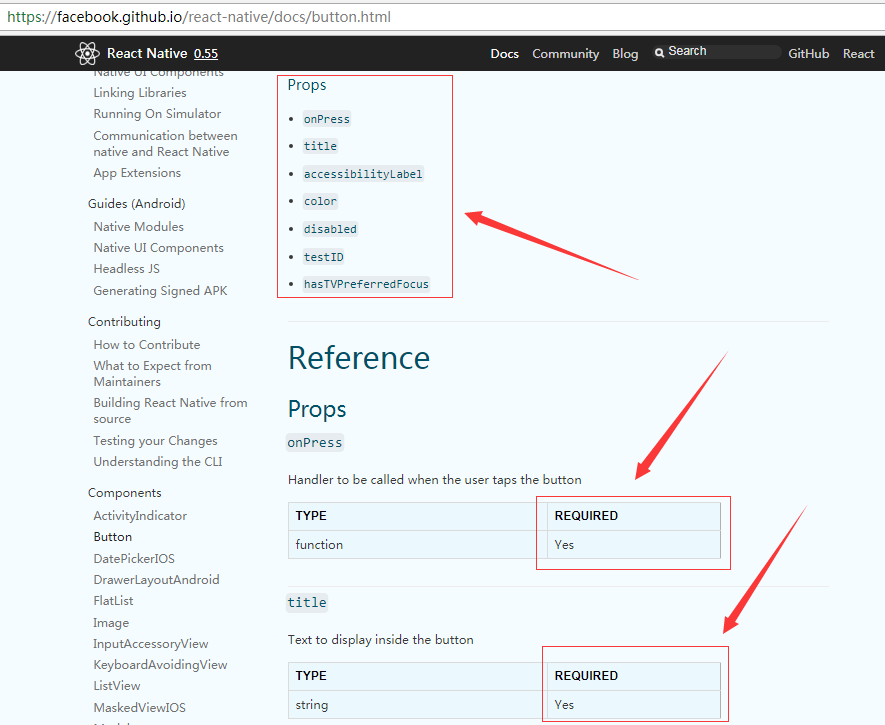The image size is (885, 725).
Task: Open the Docs menu item
Action: pos(504,54)
